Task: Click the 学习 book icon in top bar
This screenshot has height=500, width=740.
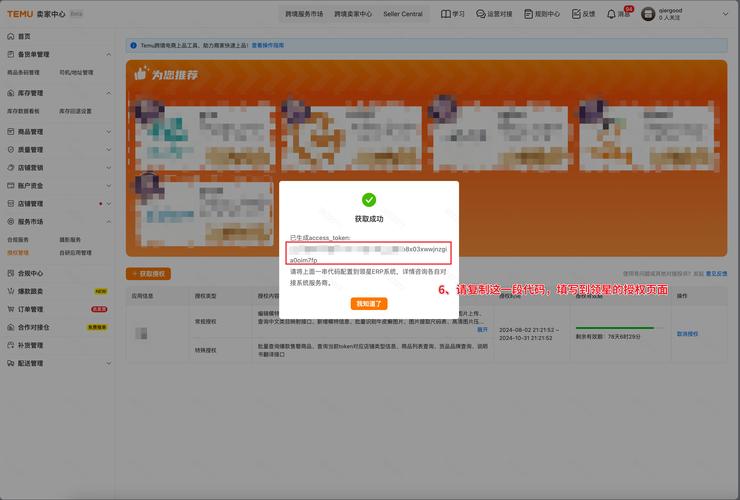Action: (446, 14)
